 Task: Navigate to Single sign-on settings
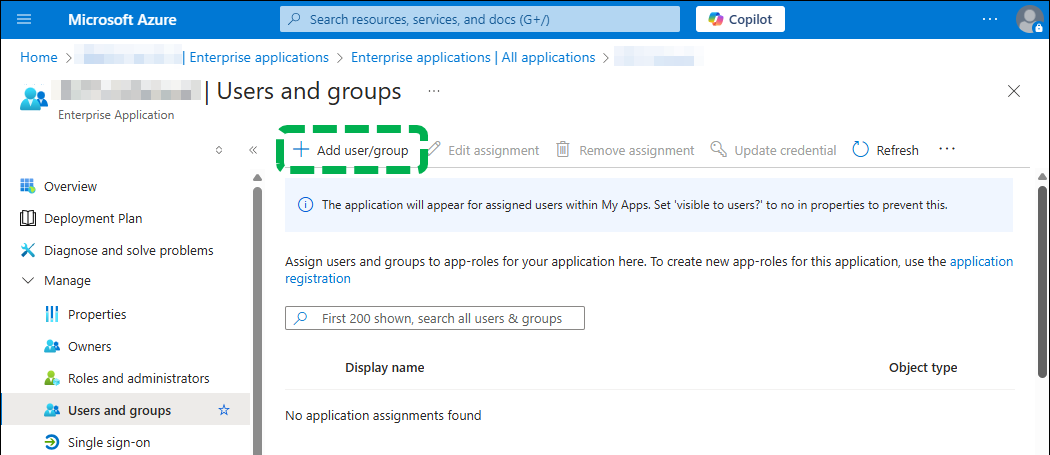pos(109,442)
